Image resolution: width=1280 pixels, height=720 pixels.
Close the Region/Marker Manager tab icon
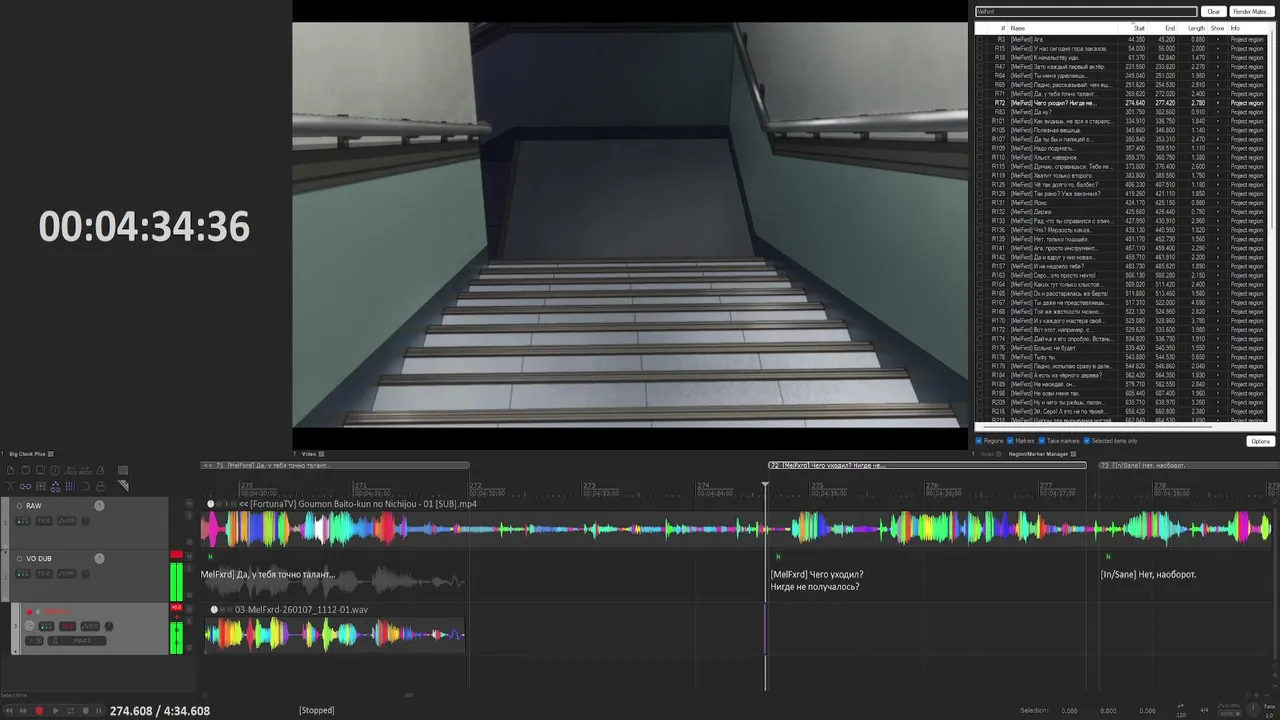pyautogui.click(x=1073, y=454)
